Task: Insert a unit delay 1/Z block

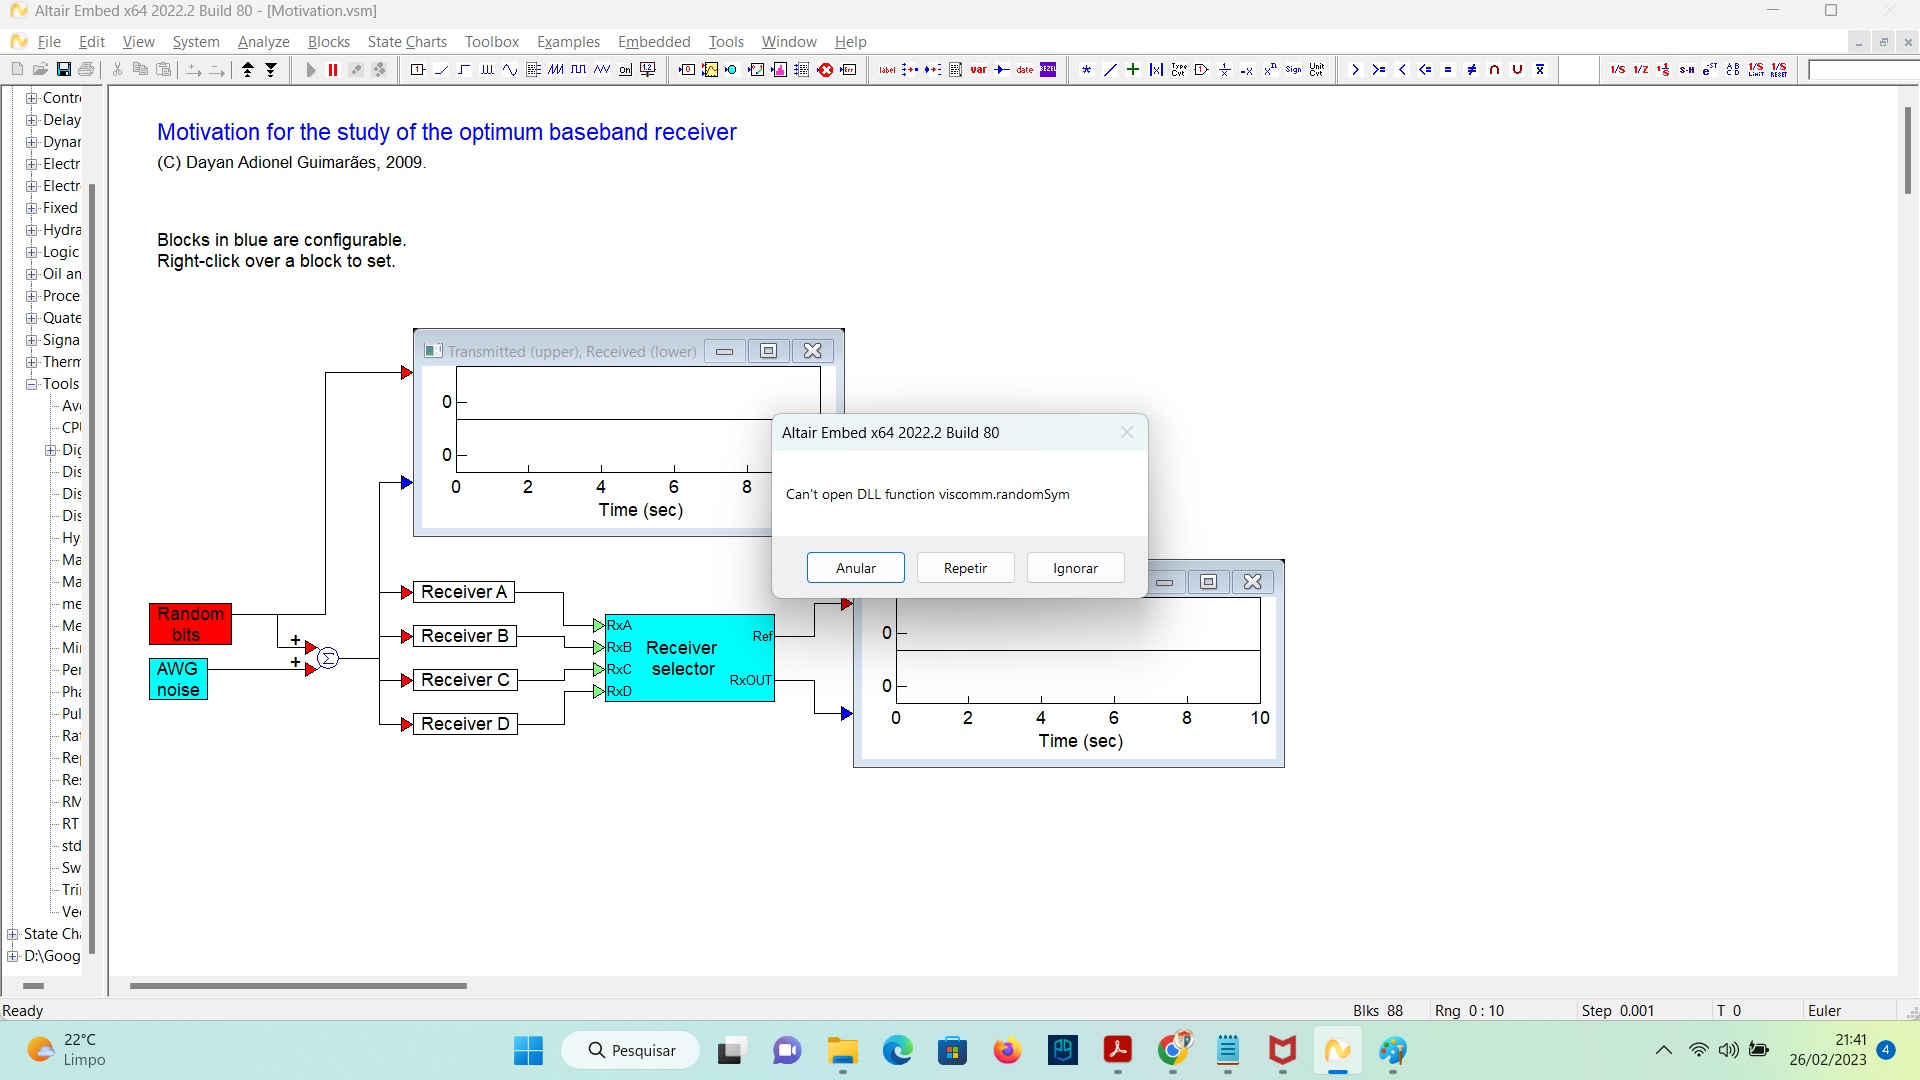Action: [x=1641, y=69]
